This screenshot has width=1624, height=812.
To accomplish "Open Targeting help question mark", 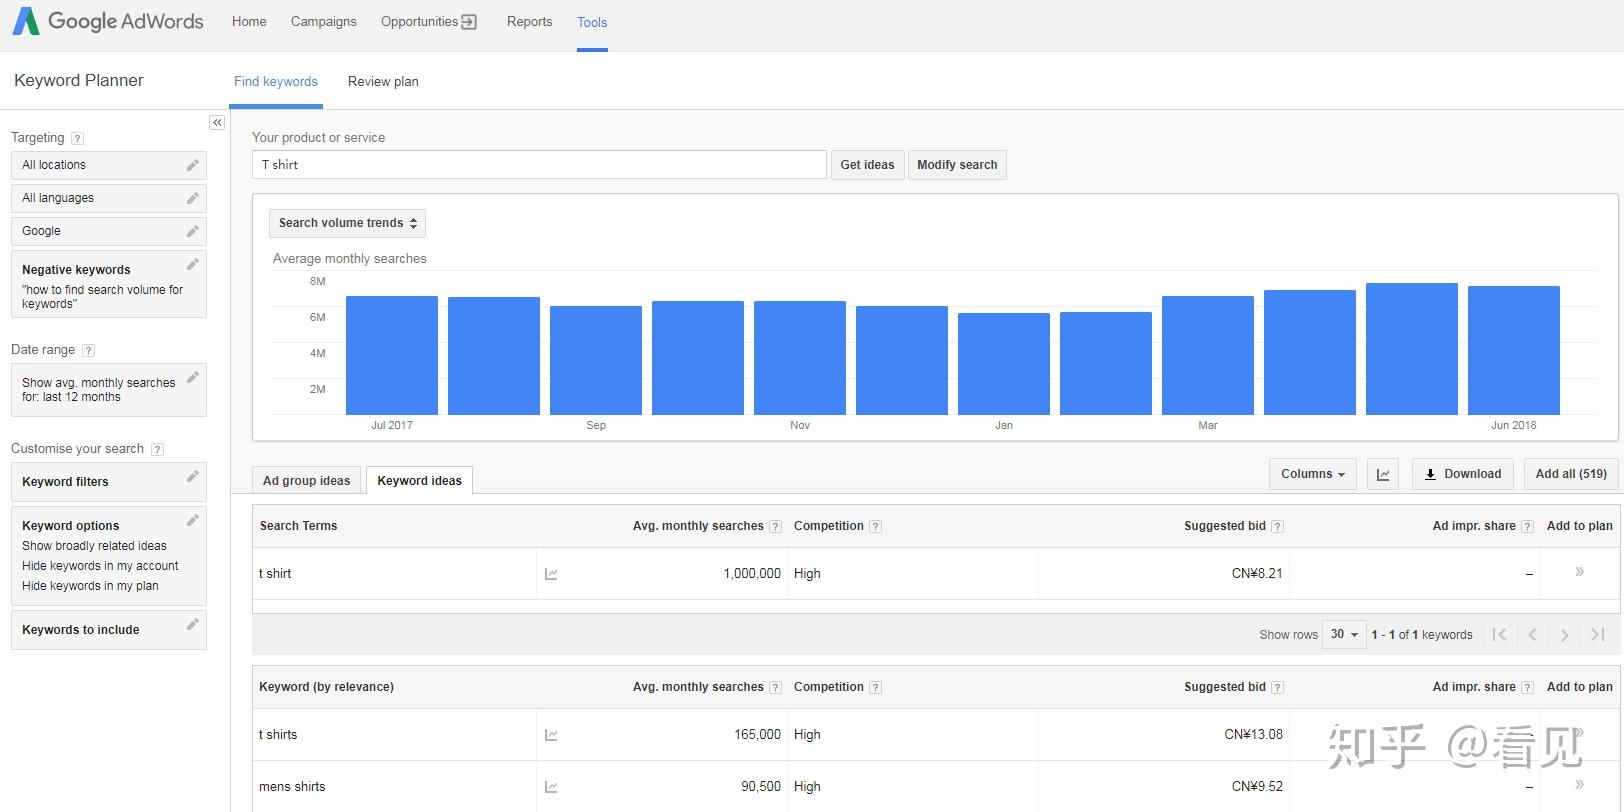I will (x=78, y=138).
